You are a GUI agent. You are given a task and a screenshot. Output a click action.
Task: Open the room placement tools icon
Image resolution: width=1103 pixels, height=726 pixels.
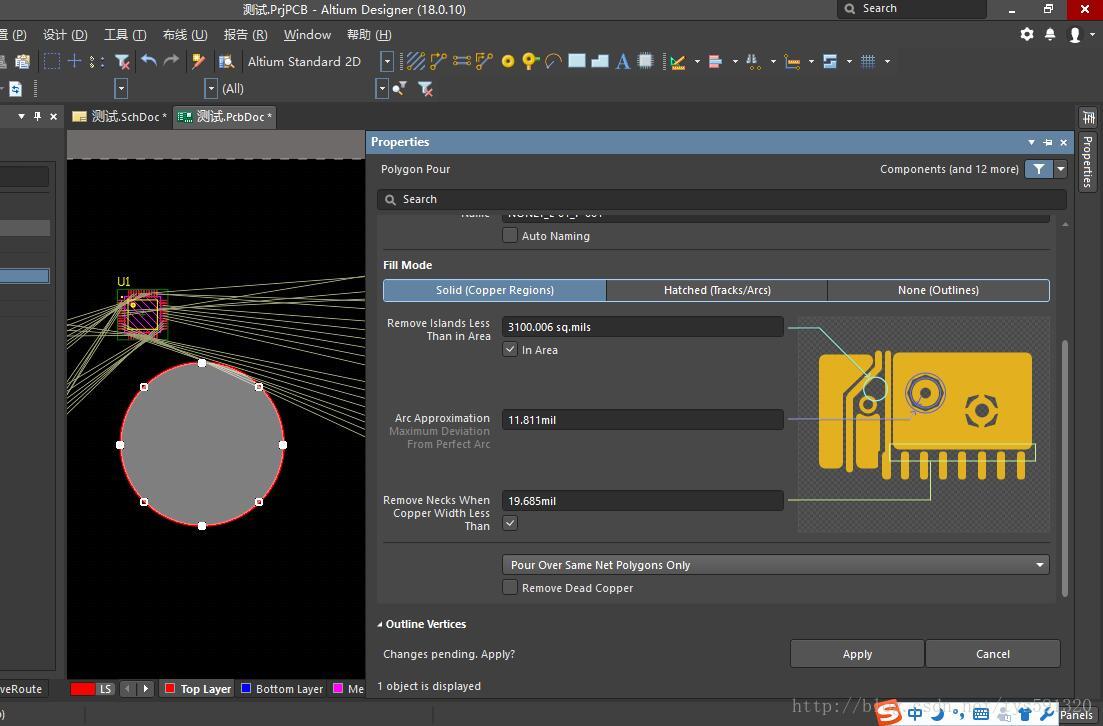829,61
